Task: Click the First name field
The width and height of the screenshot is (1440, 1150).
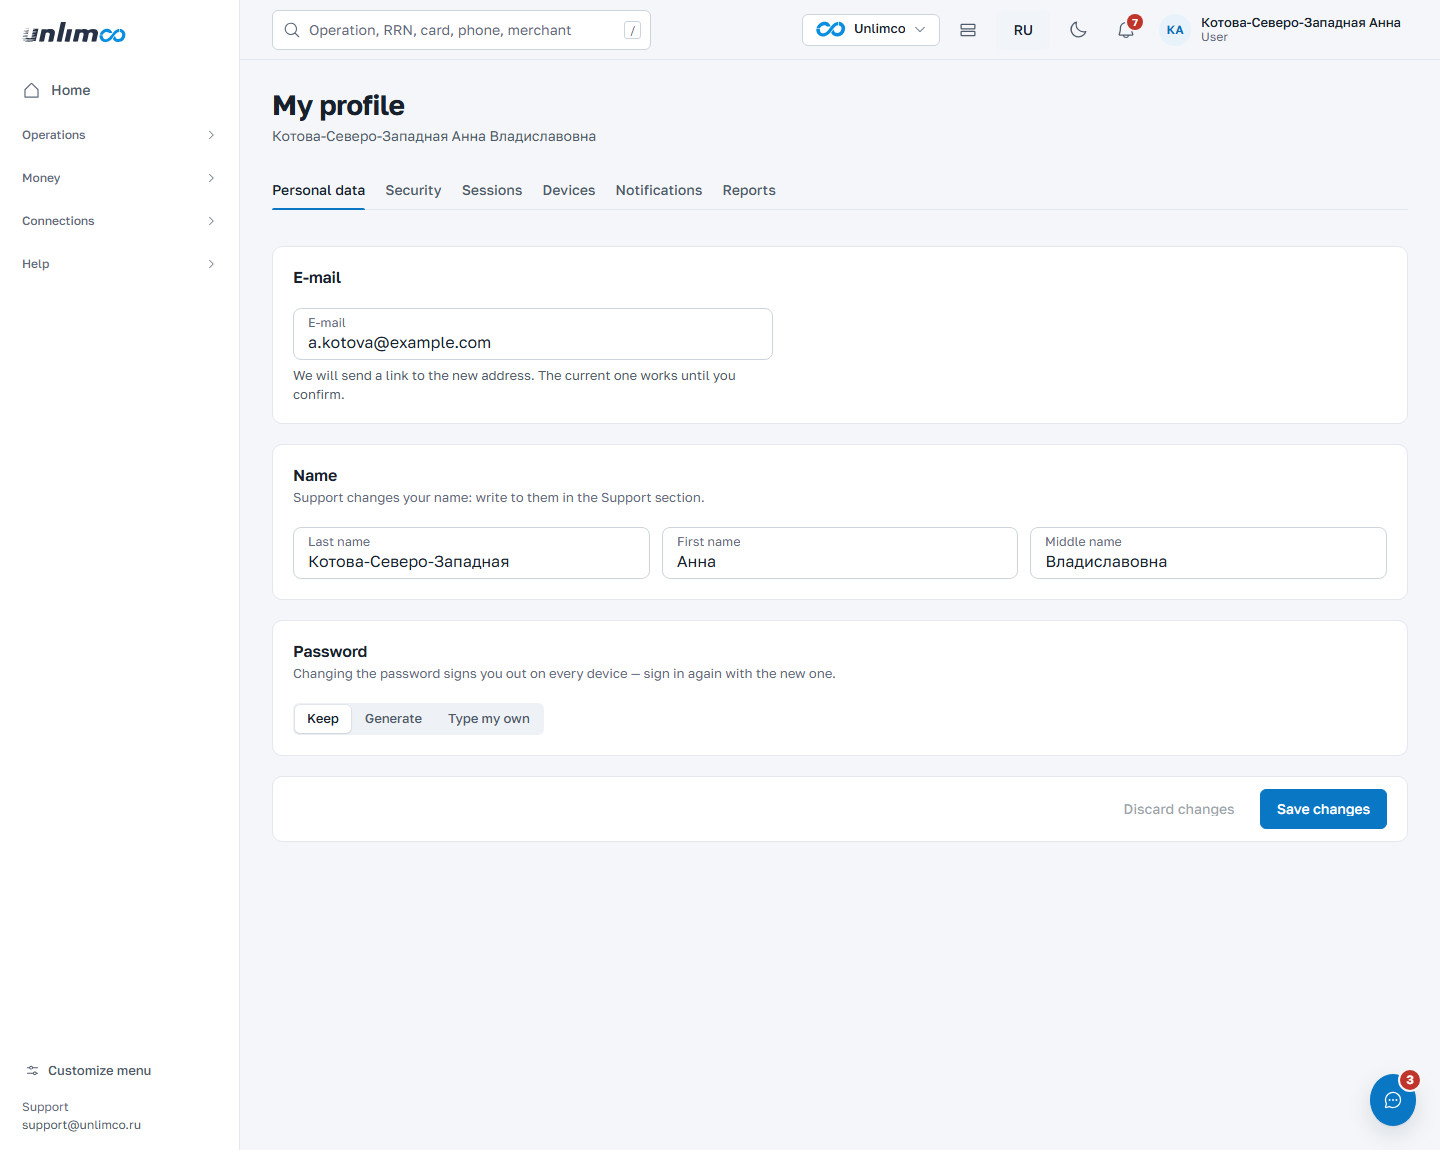Action: (840, 553)
